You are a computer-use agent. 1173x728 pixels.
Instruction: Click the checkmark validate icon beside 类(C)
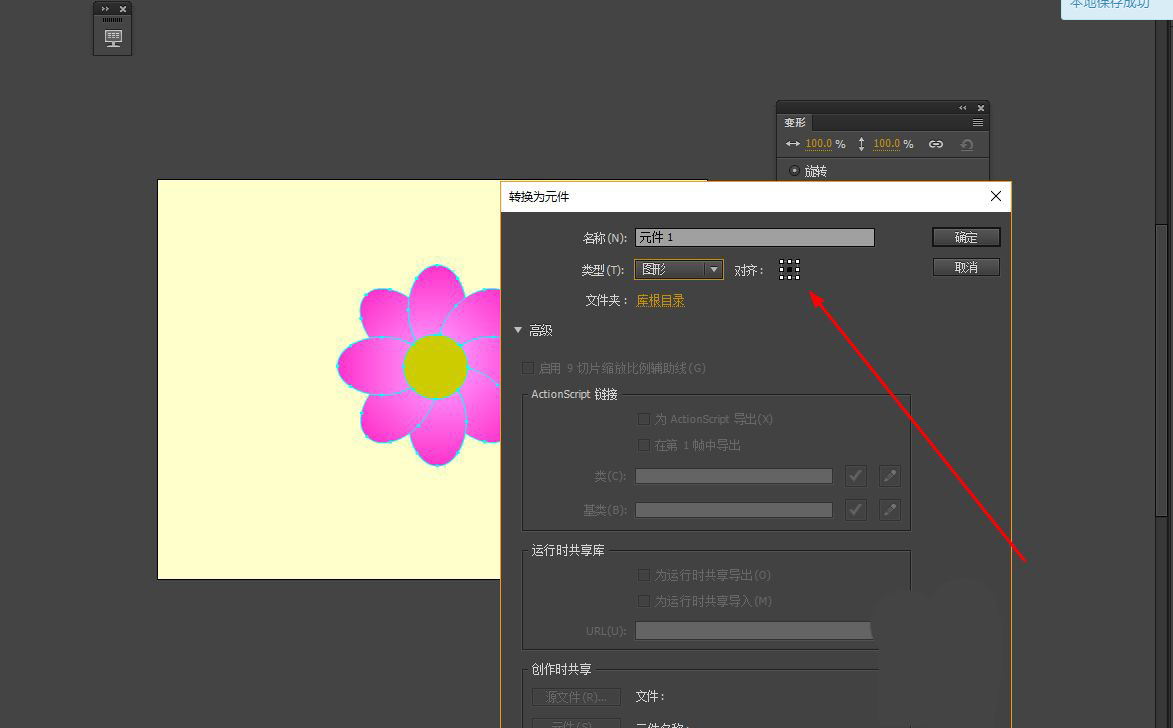pyautogui.click(x=855, y=476)
